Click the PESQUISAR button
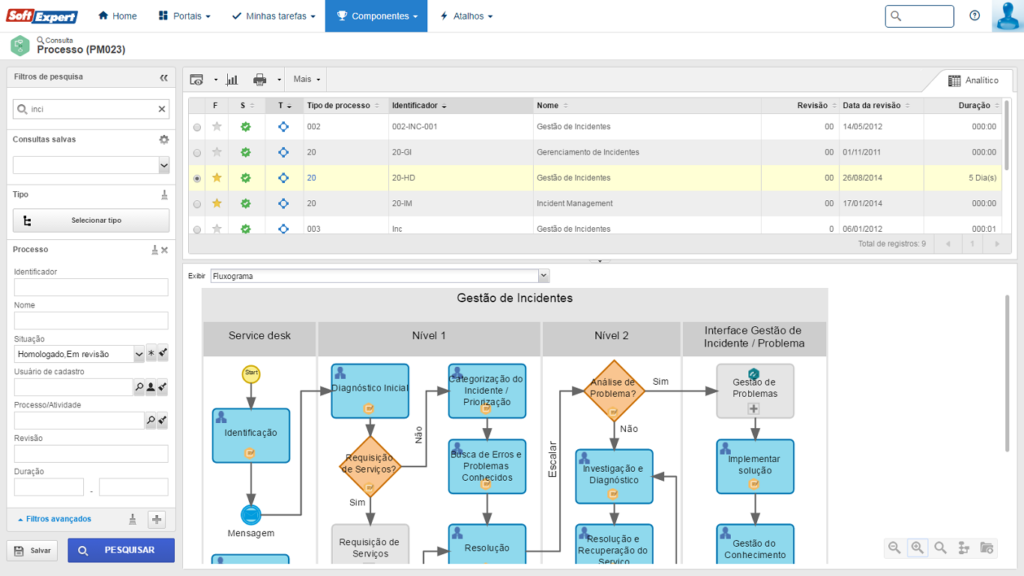This screenshot has height=576, width=1024. point(121,550)
